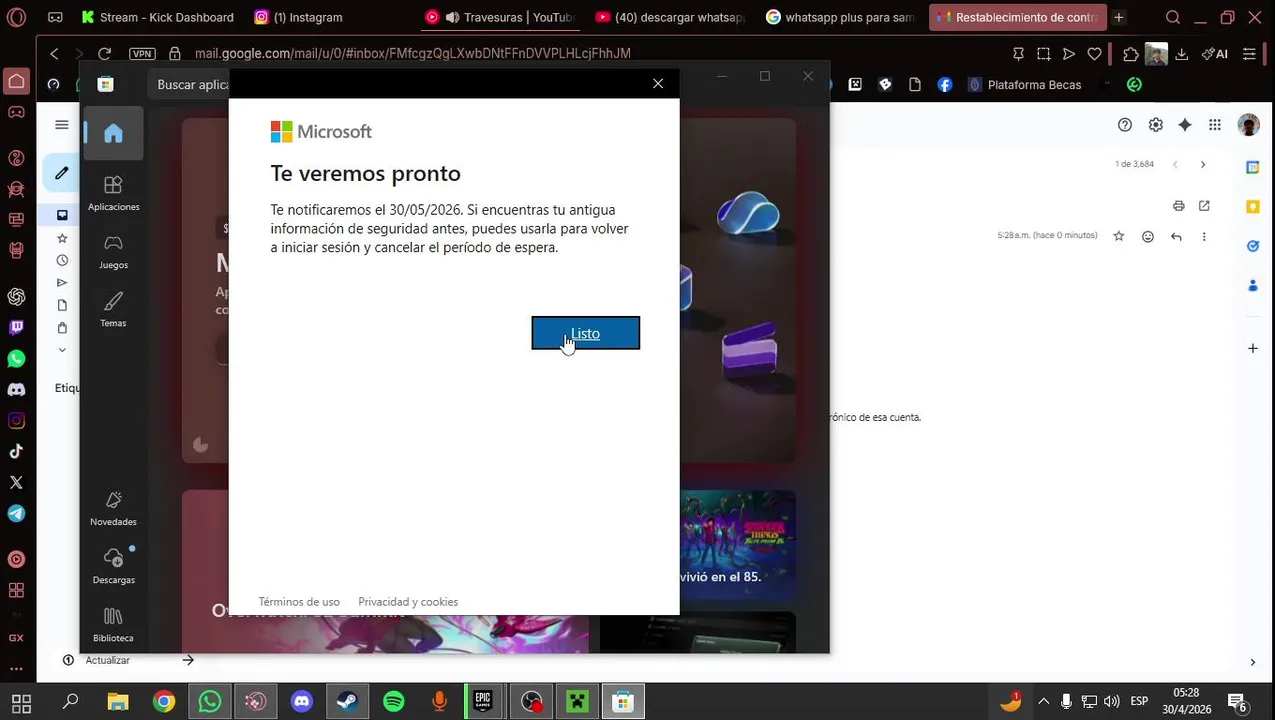Image resolution: width=1275 pixels, height=720 pixels.
Task: Open the Privacidad y cookies link
Action: click(408, 601)
